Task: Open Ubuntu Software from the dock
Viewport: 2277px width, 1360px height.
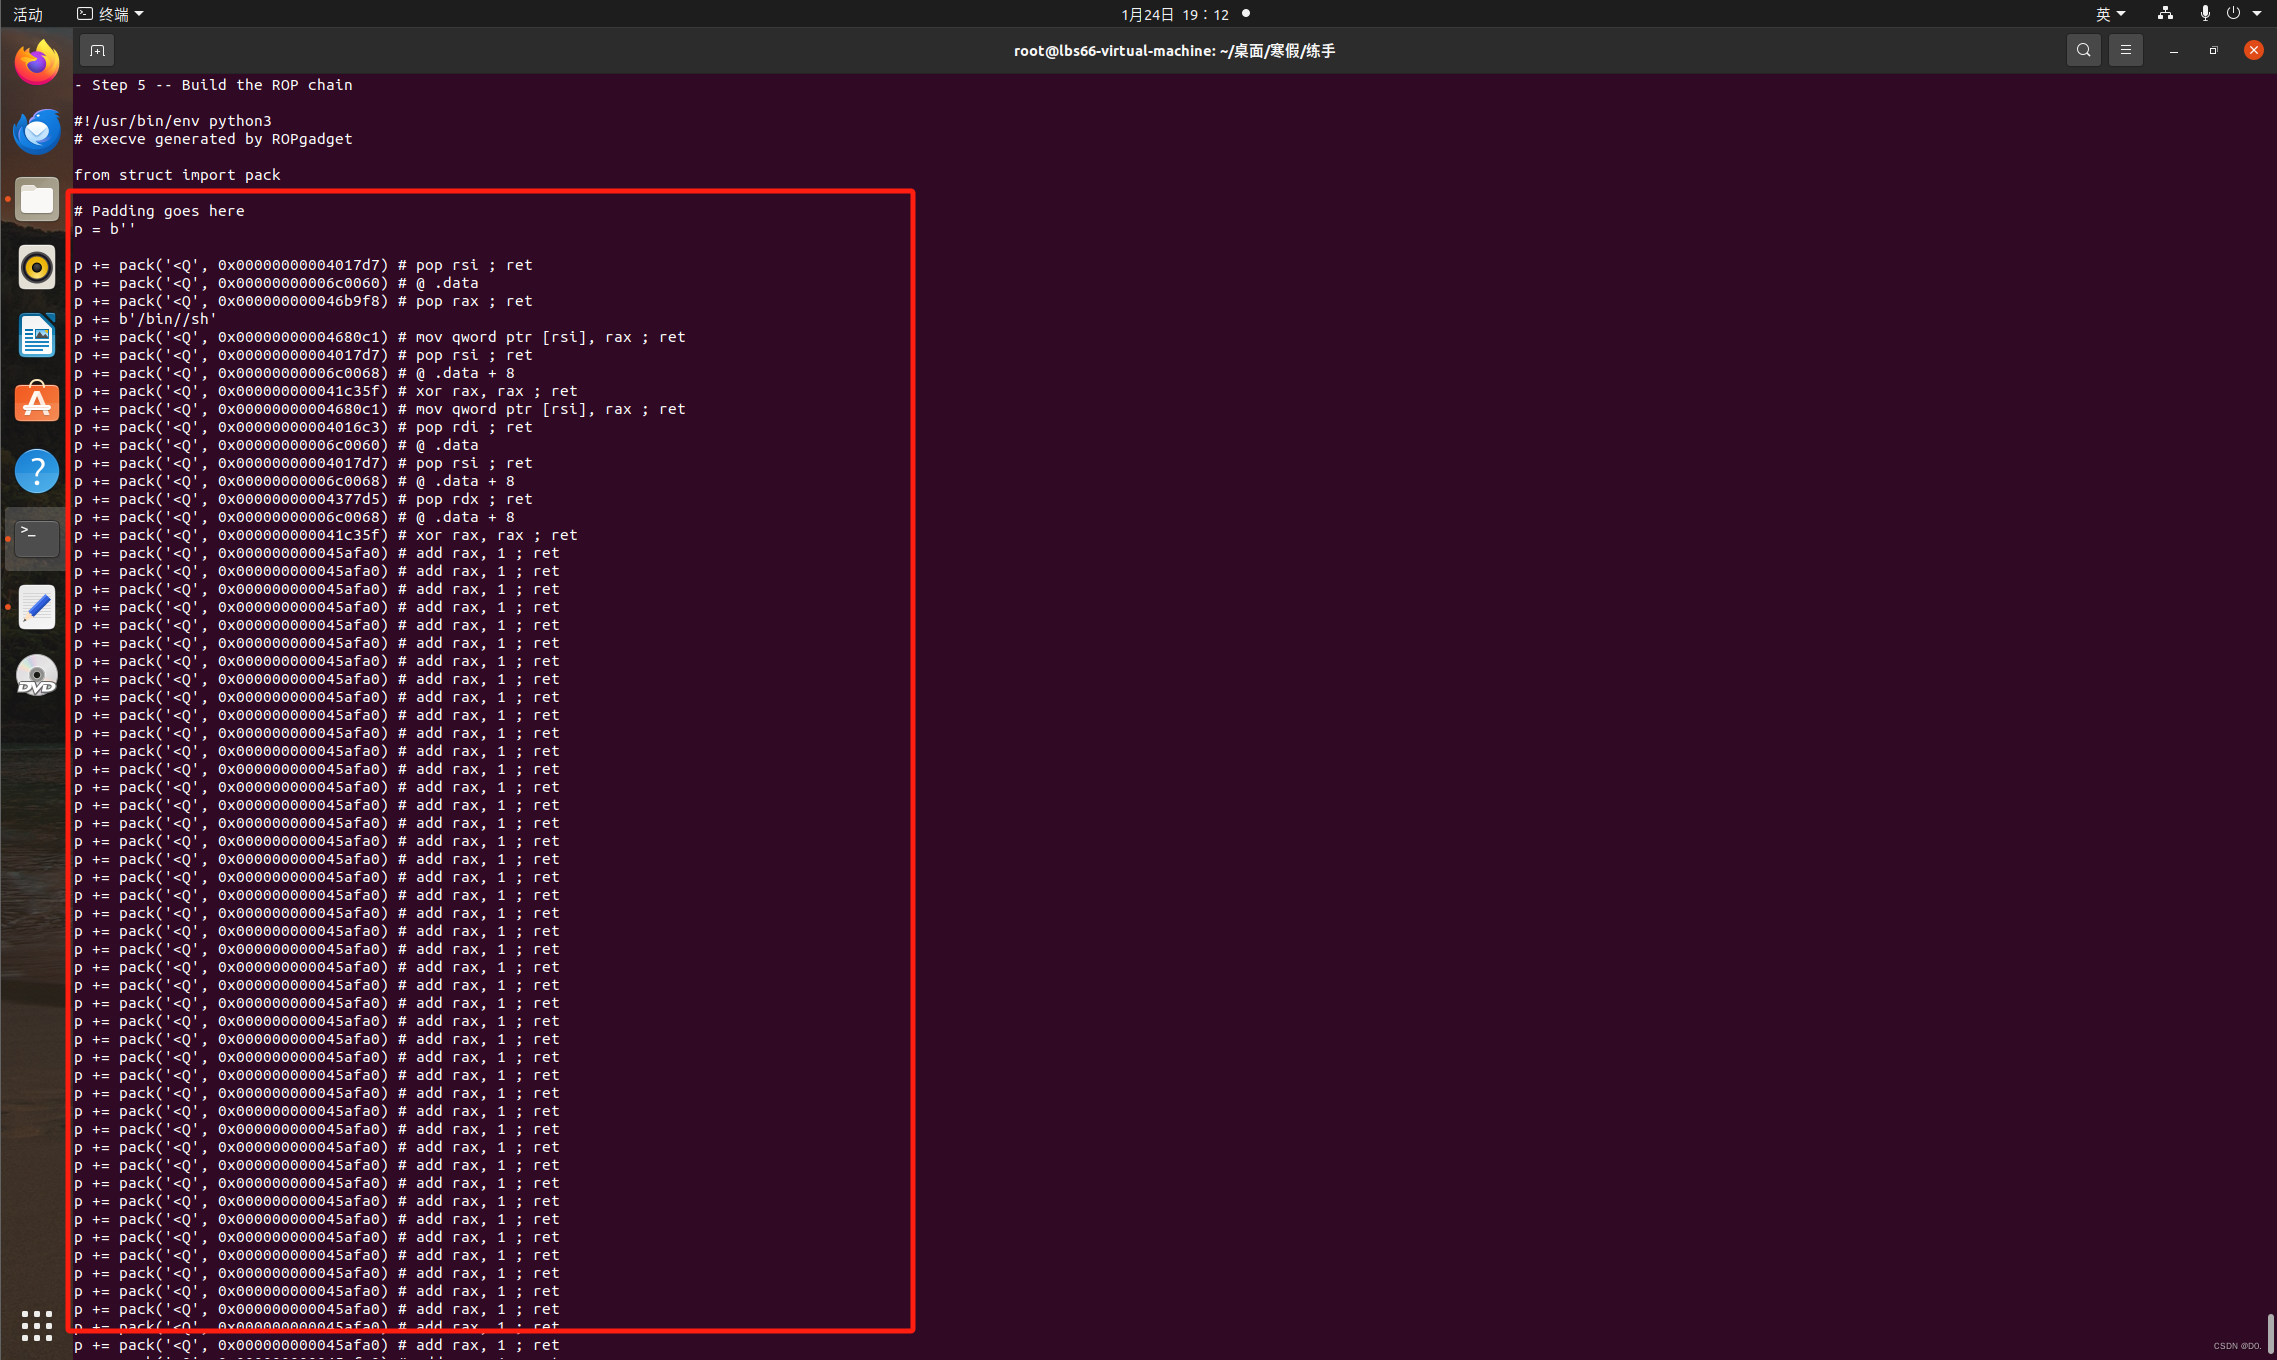Action: point(36,402)
